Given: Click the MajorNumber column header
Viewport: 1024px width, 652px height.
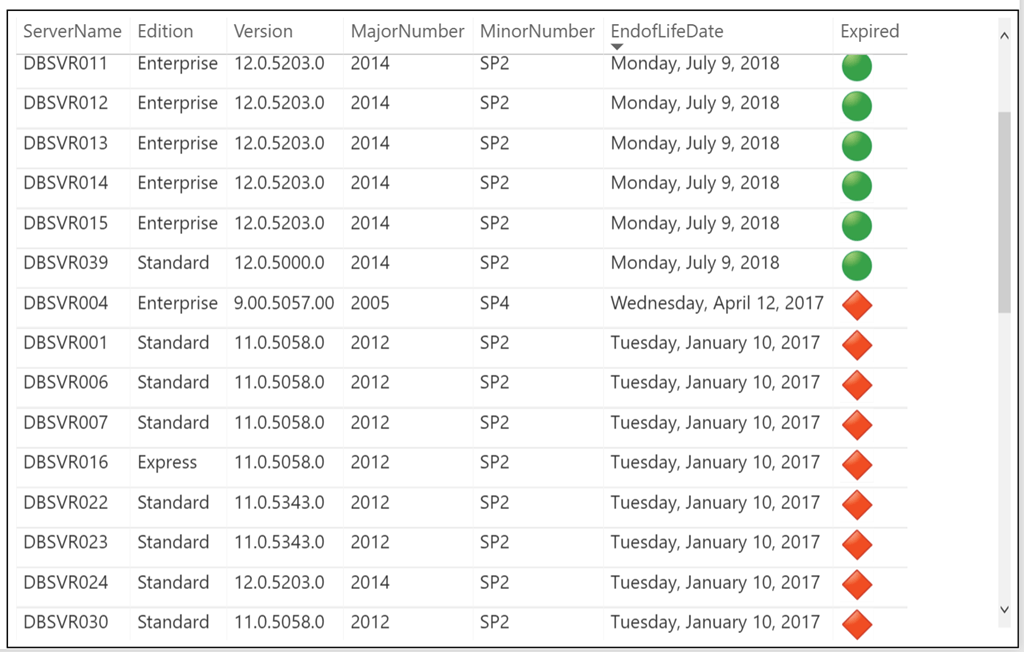Looking at the screenshot, I should (407, 31).
